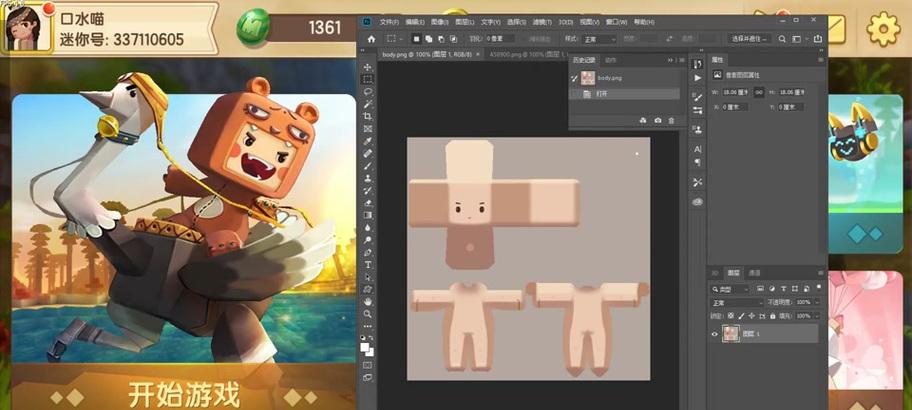Switch to the body.png document tab
This screenshot has width=912, height=410.
[x=426, y=54]
